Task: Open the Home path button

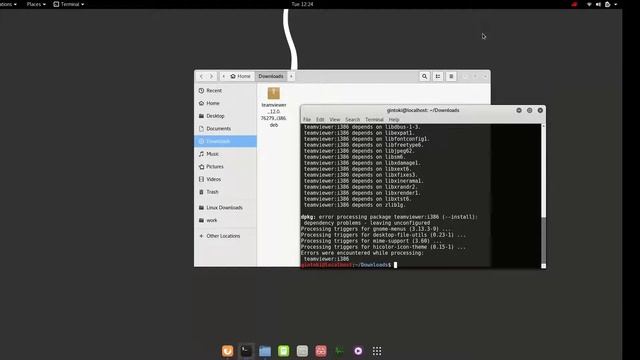Action: [x=241, y=76]
